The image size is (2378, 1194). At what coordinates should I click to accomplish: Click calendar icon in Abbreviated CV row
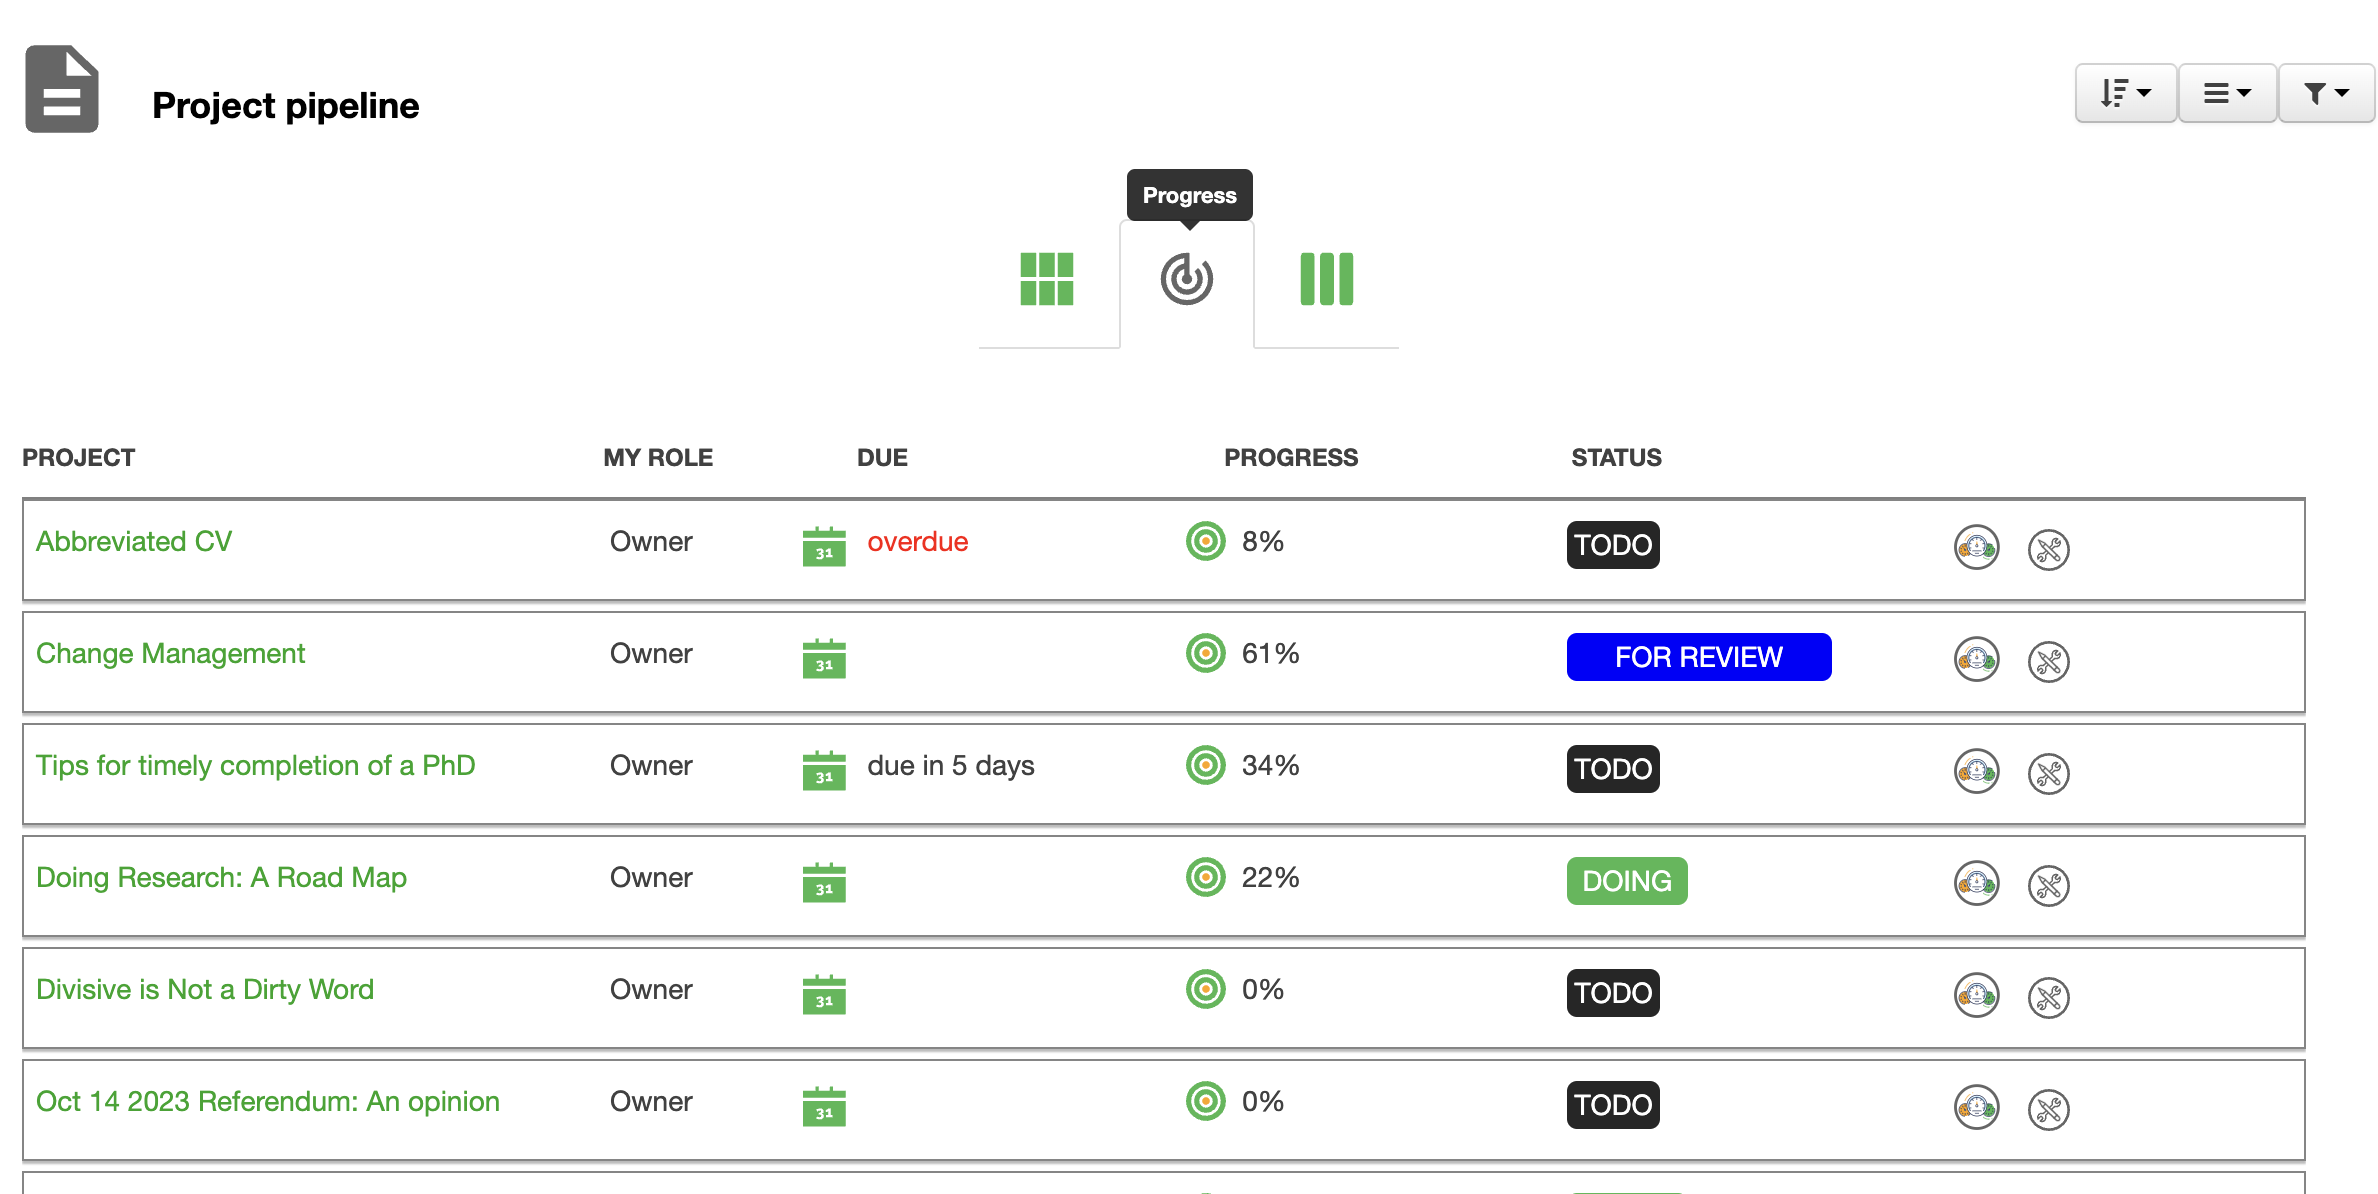824,546
